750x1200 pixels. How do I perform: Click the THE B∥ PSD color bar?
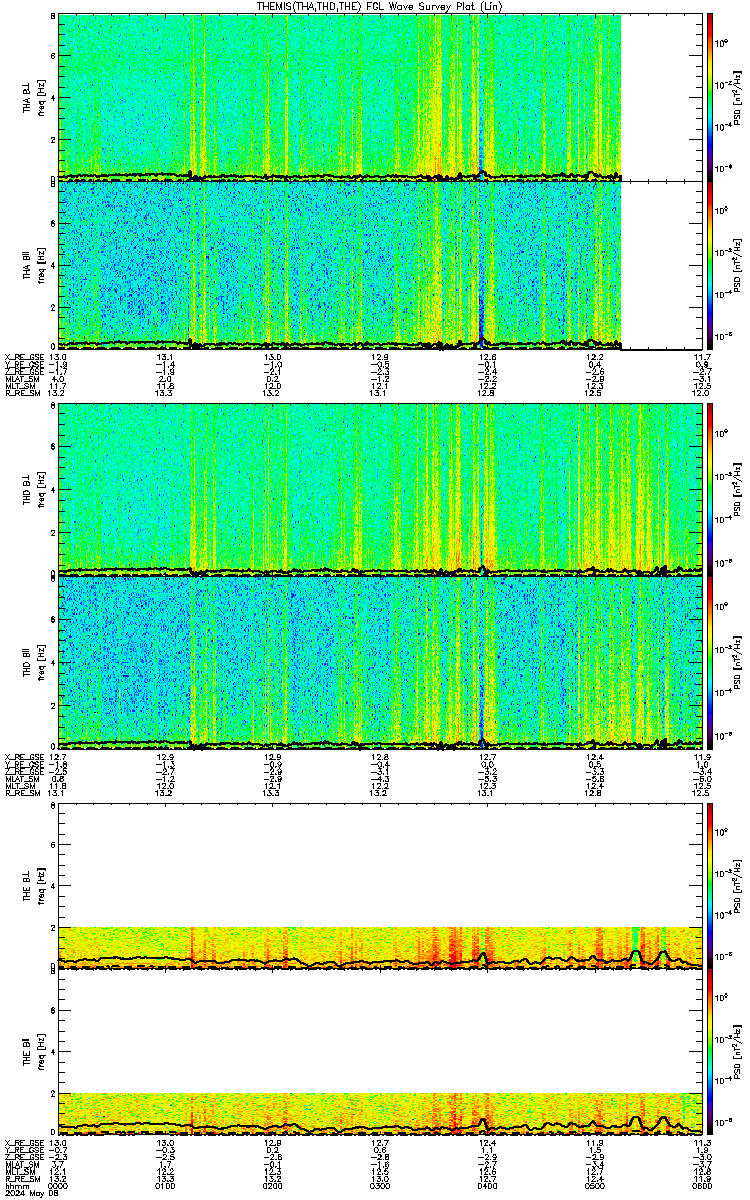pyautogui.click(x=711, y=1052)
